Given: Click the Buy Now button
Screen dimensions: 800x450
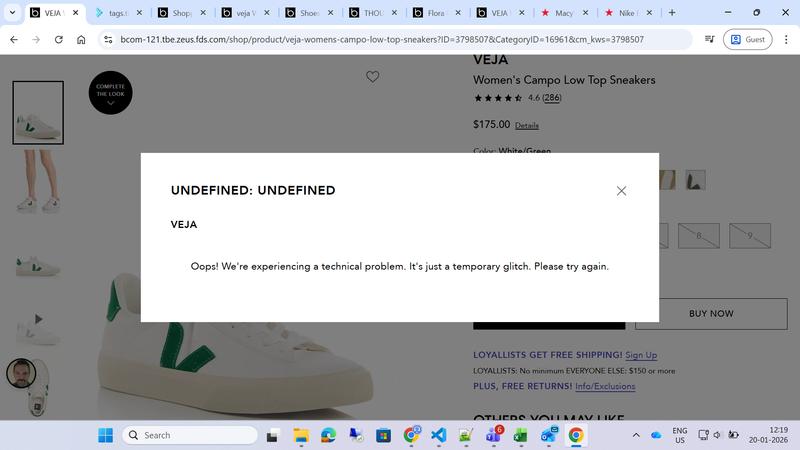Looking at the screenshot, I should [711, 314].
